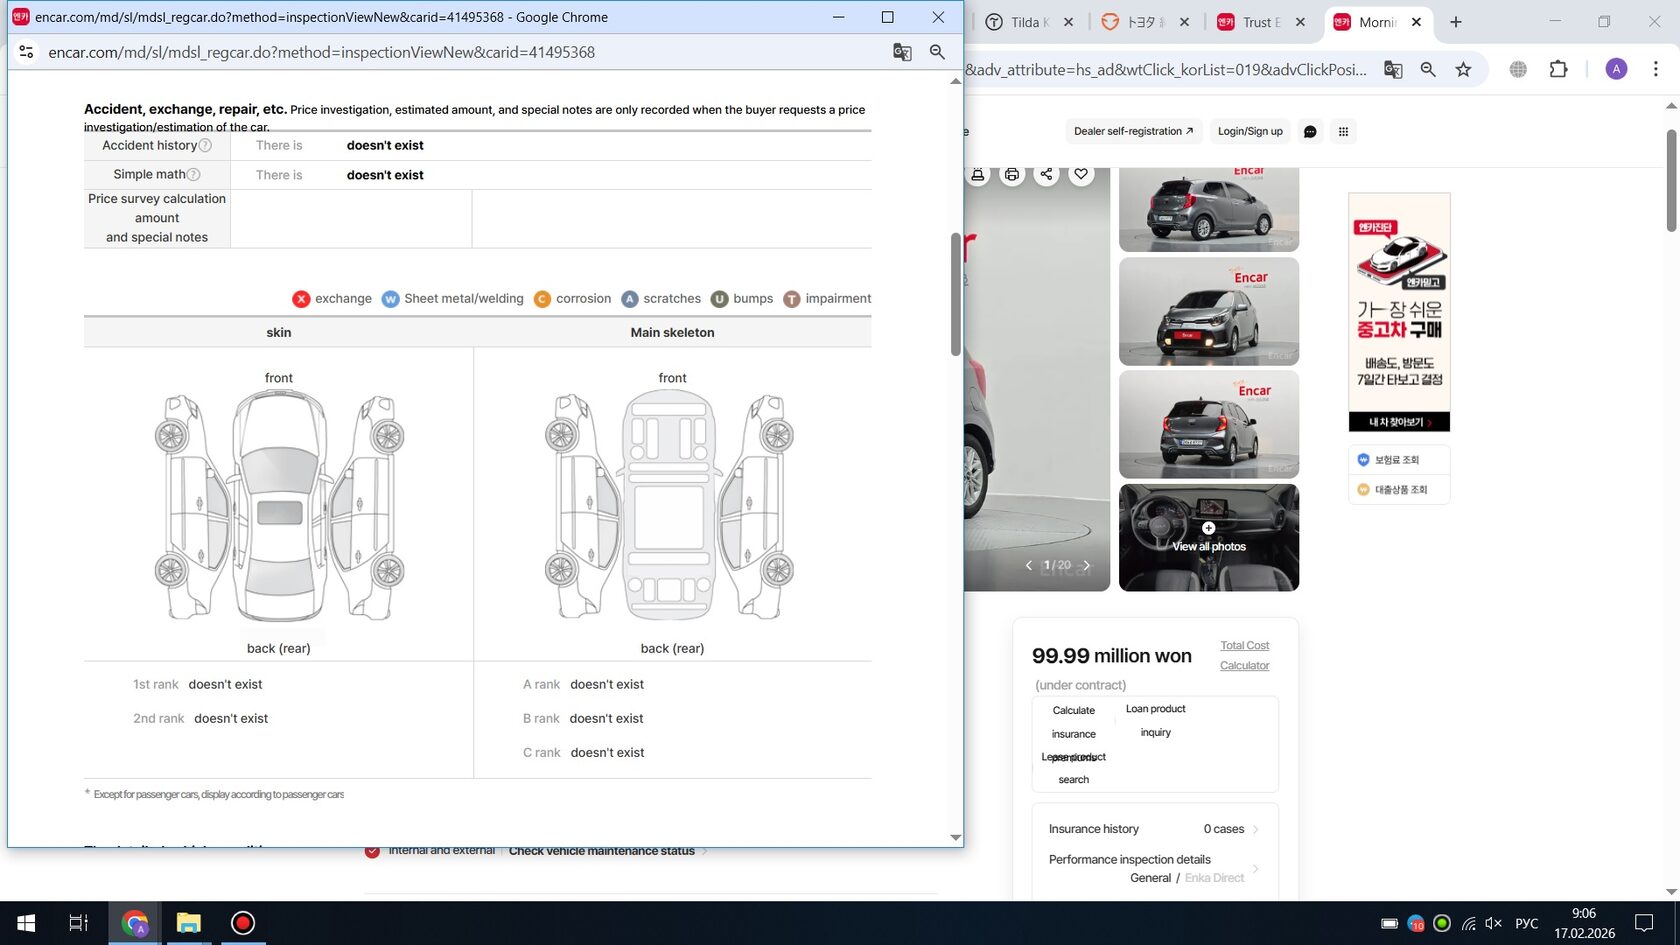Open the gray car rear-left view thumbnail

click(1209, 209)
